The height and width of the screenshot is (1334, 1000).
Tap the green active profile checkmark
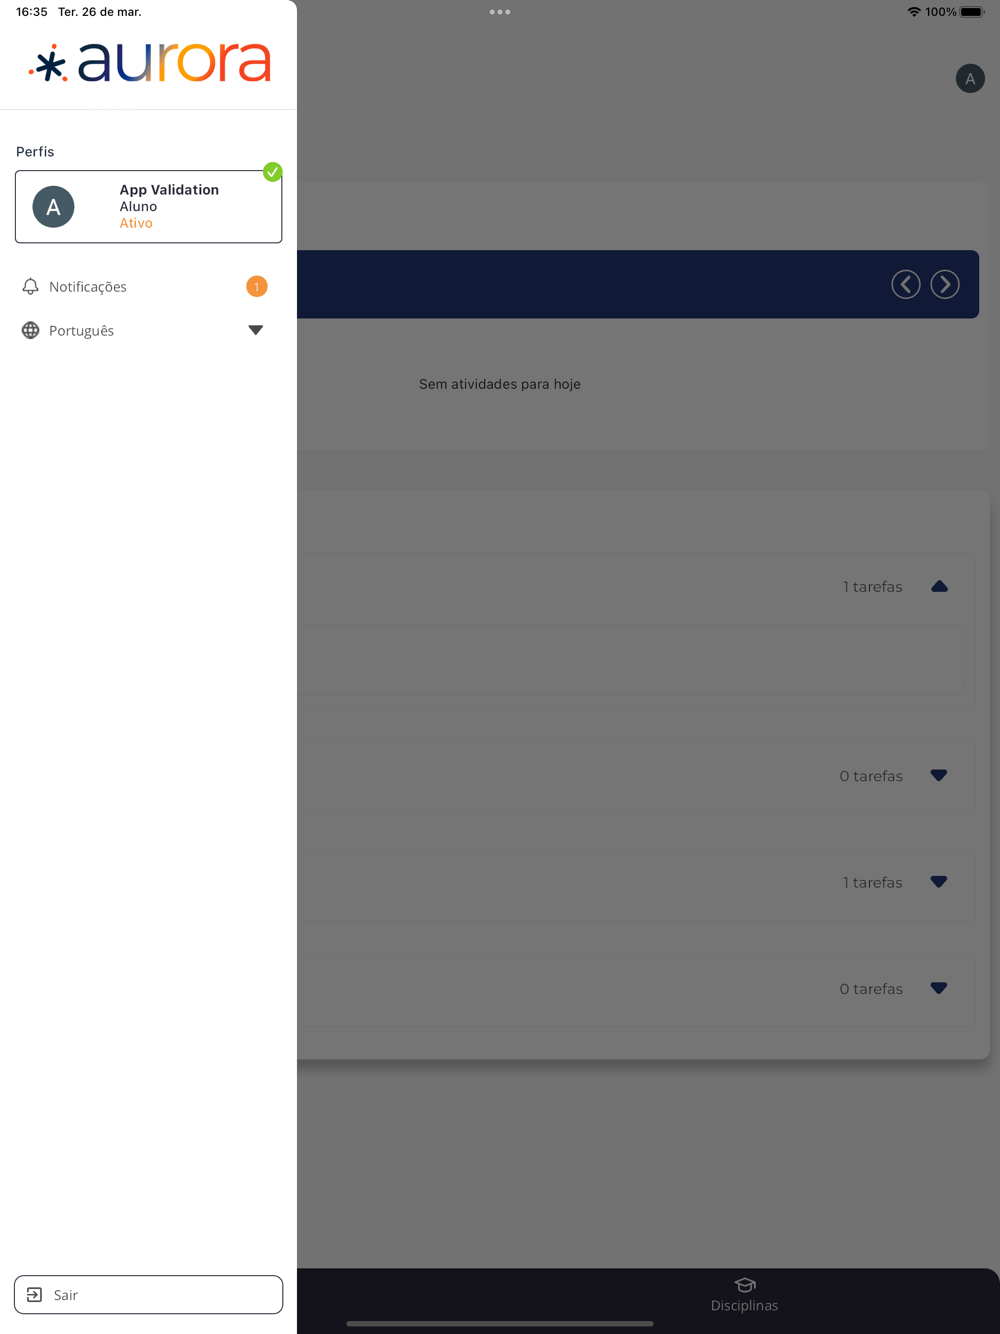pos(272,172)
